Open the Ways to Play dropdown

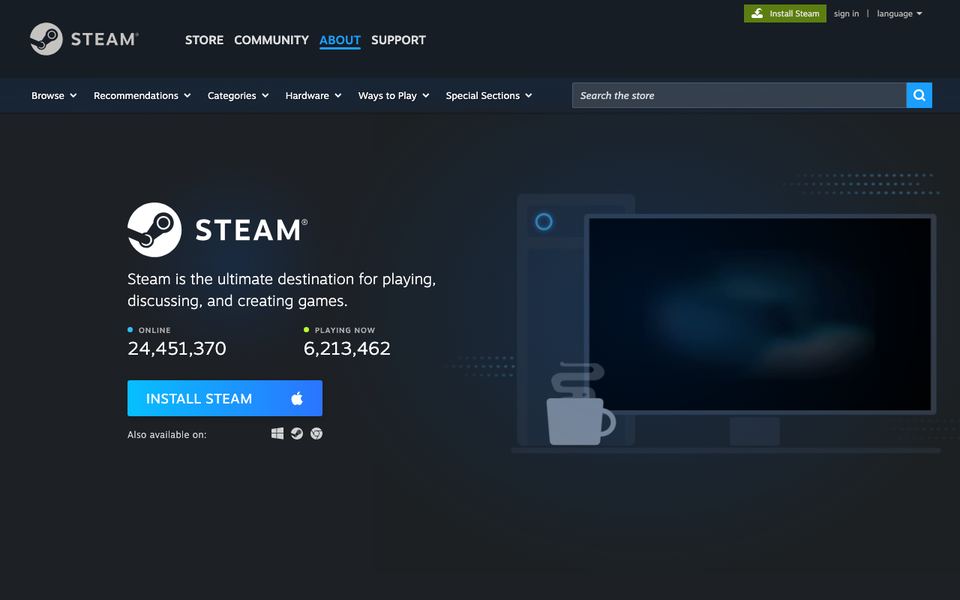pos(394,96)
